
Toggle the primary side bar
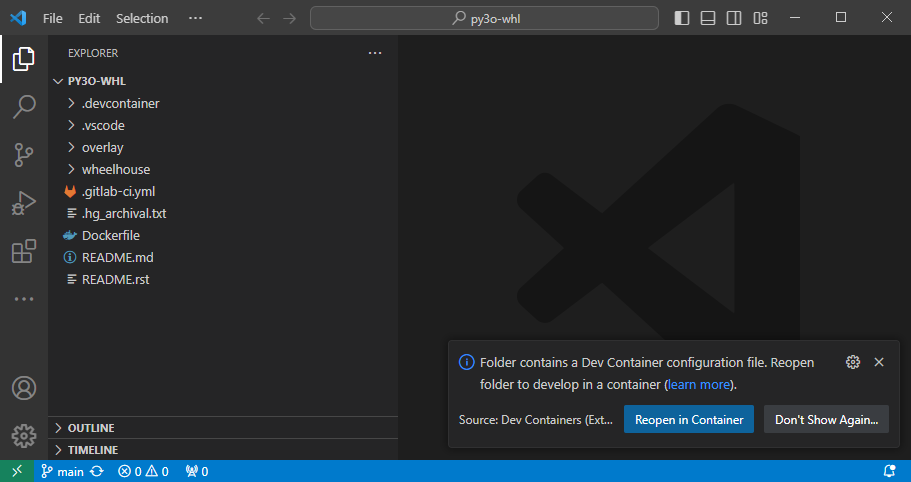coord(682,18)
